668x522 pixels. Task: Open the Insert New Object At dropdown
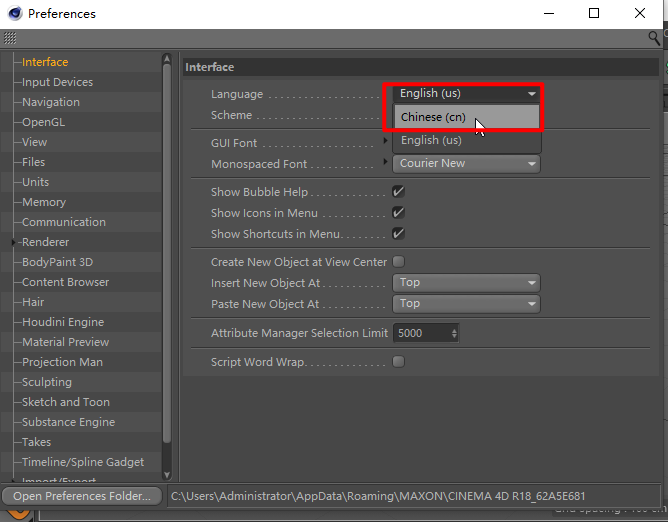(466, 283)
